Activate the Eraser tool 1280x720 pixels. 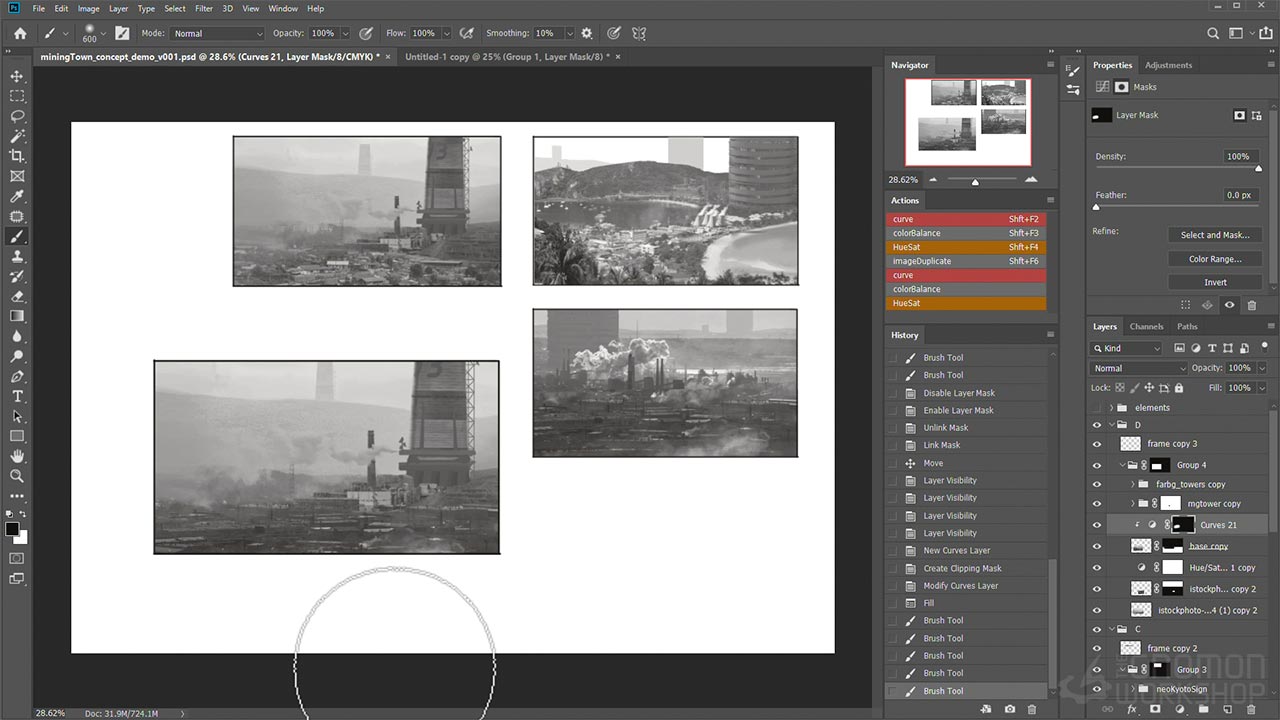(17, 296)
